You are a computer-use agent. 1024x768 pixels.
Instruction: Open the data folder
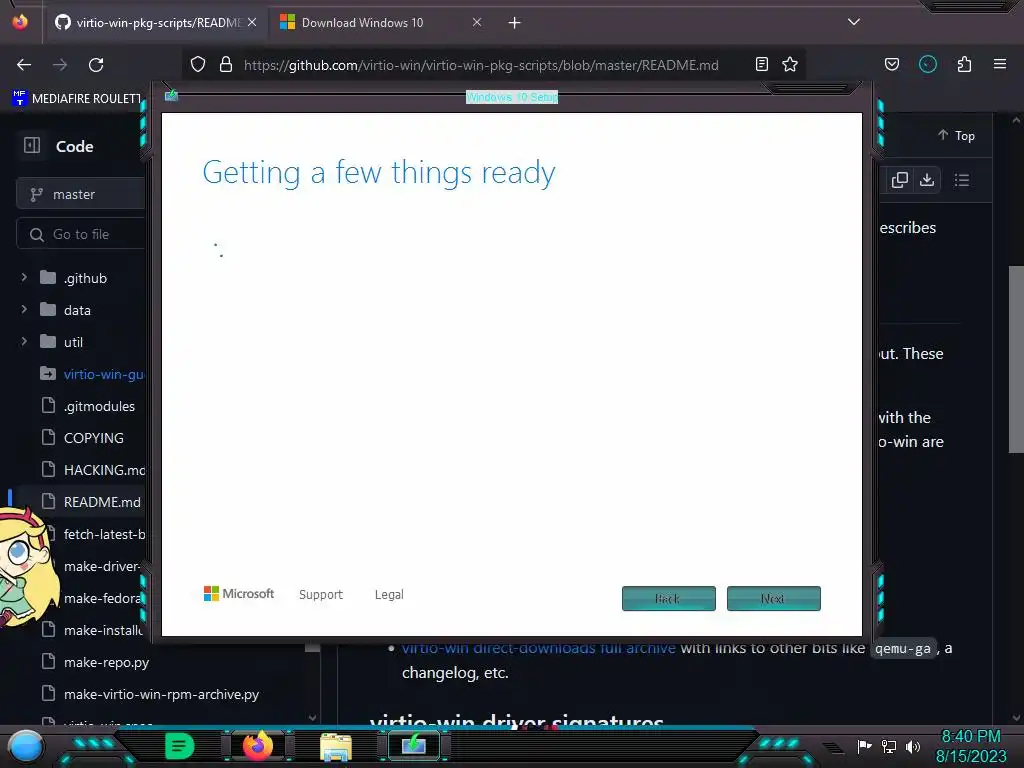[x=77, y=310]
